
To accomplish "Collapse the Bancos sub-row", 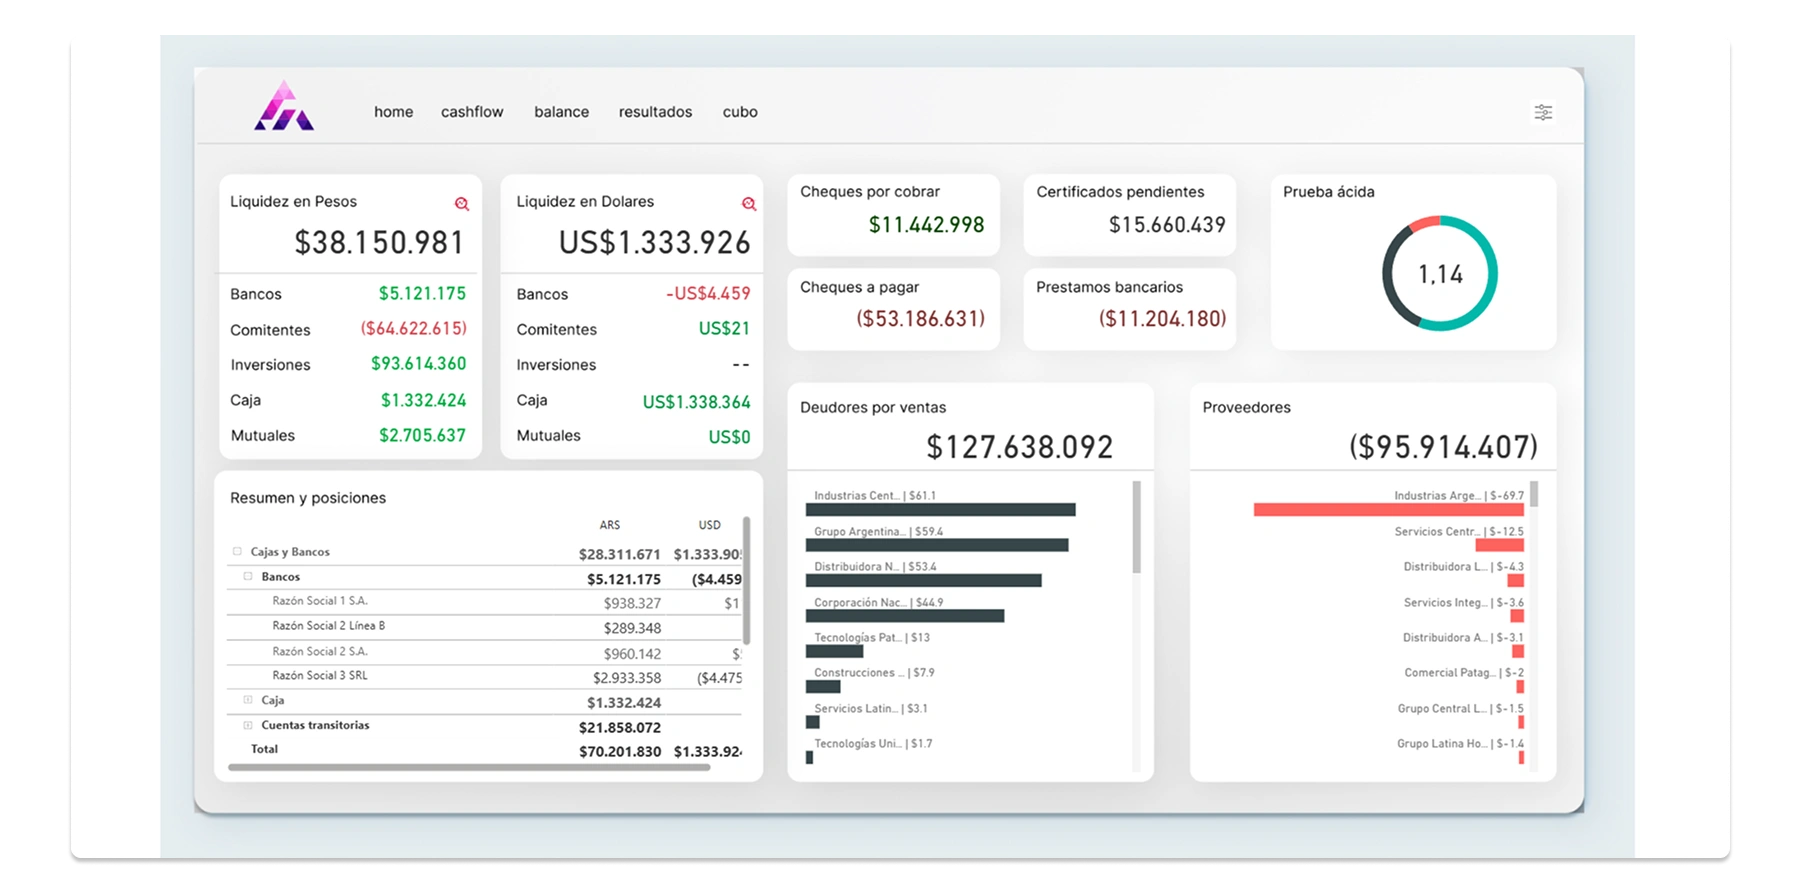I will click(248, 577).
